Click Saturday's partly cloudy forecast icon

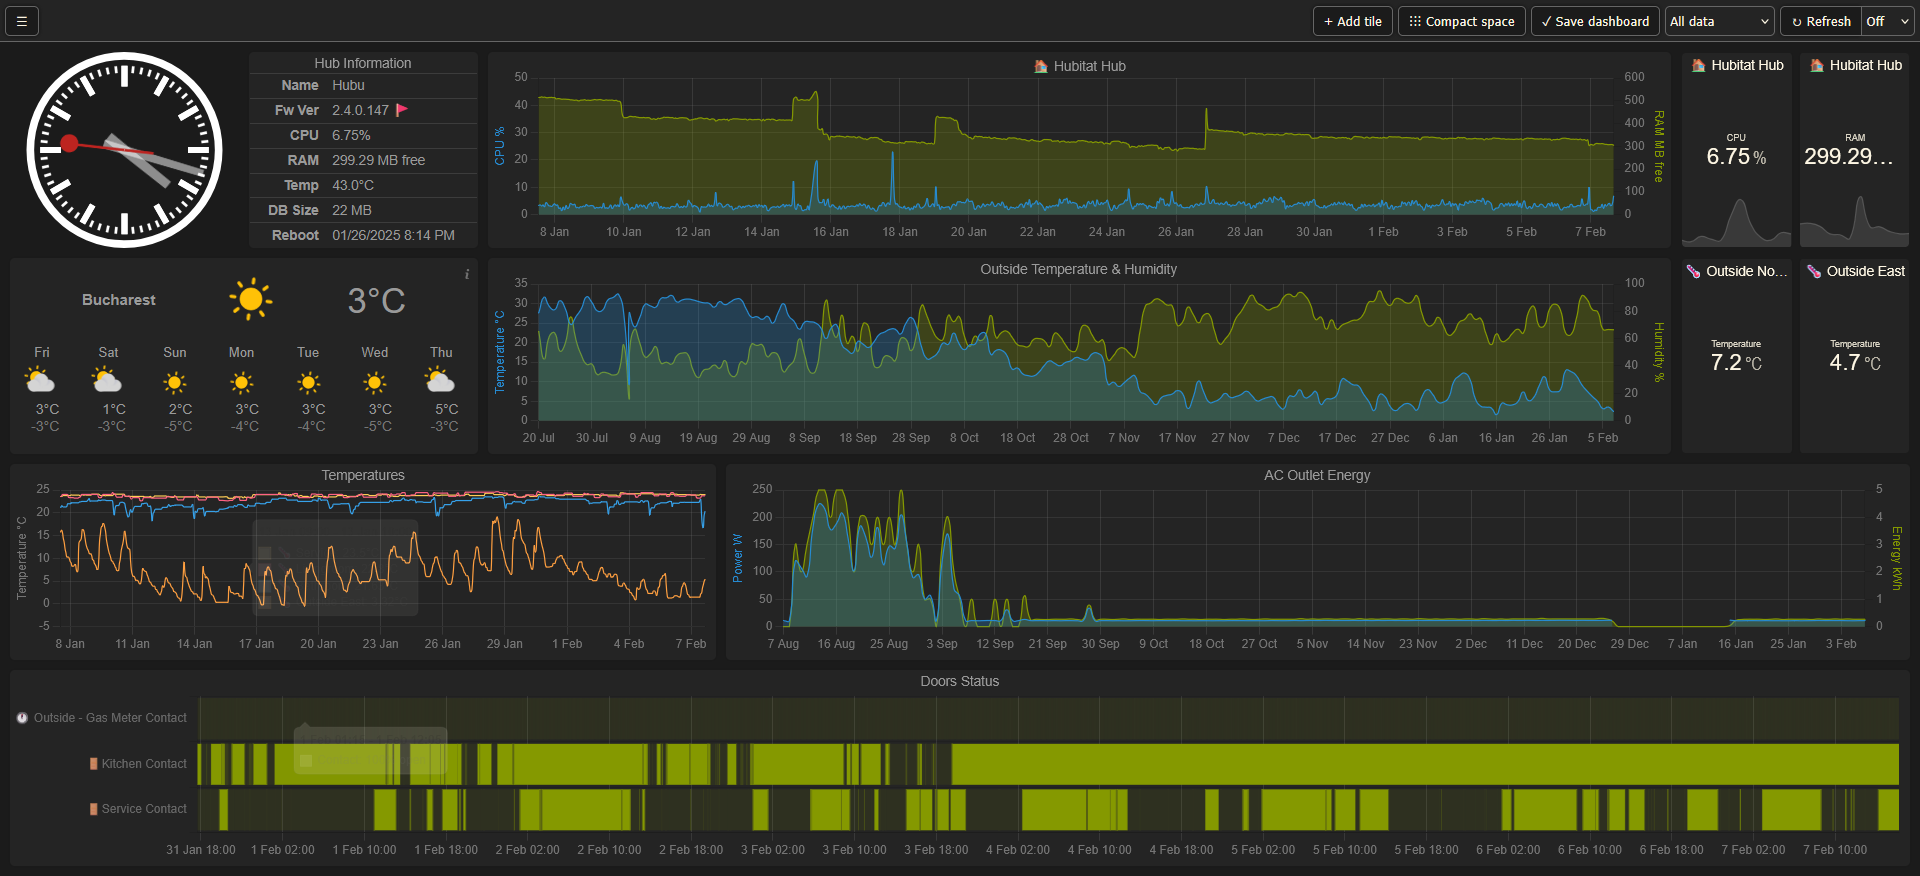coord(108,381)
